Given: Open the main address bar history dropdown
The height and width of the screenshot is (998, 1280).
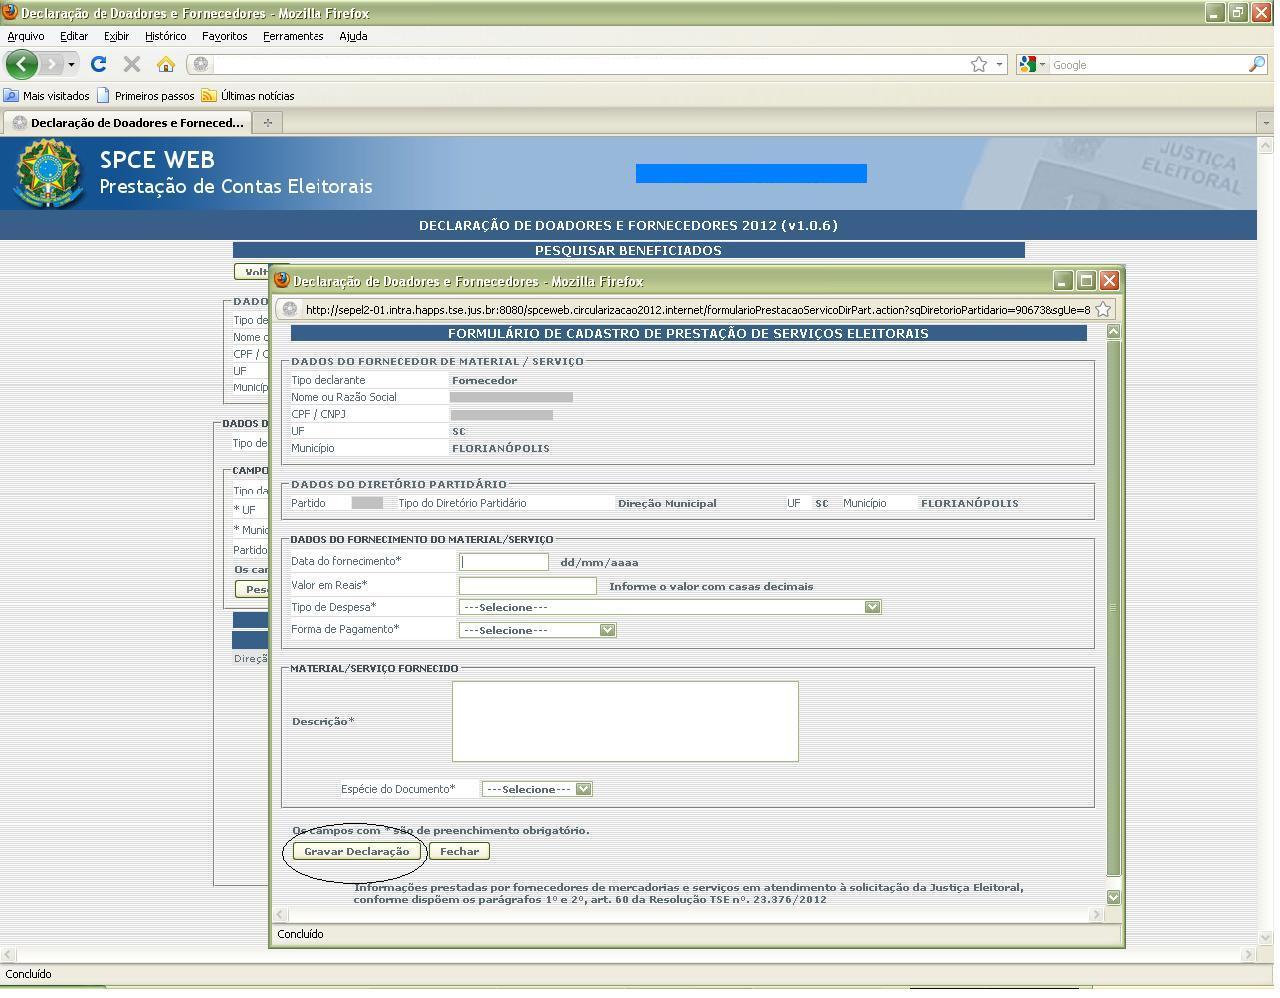Looking at the screenshot, I should point(999,65).
